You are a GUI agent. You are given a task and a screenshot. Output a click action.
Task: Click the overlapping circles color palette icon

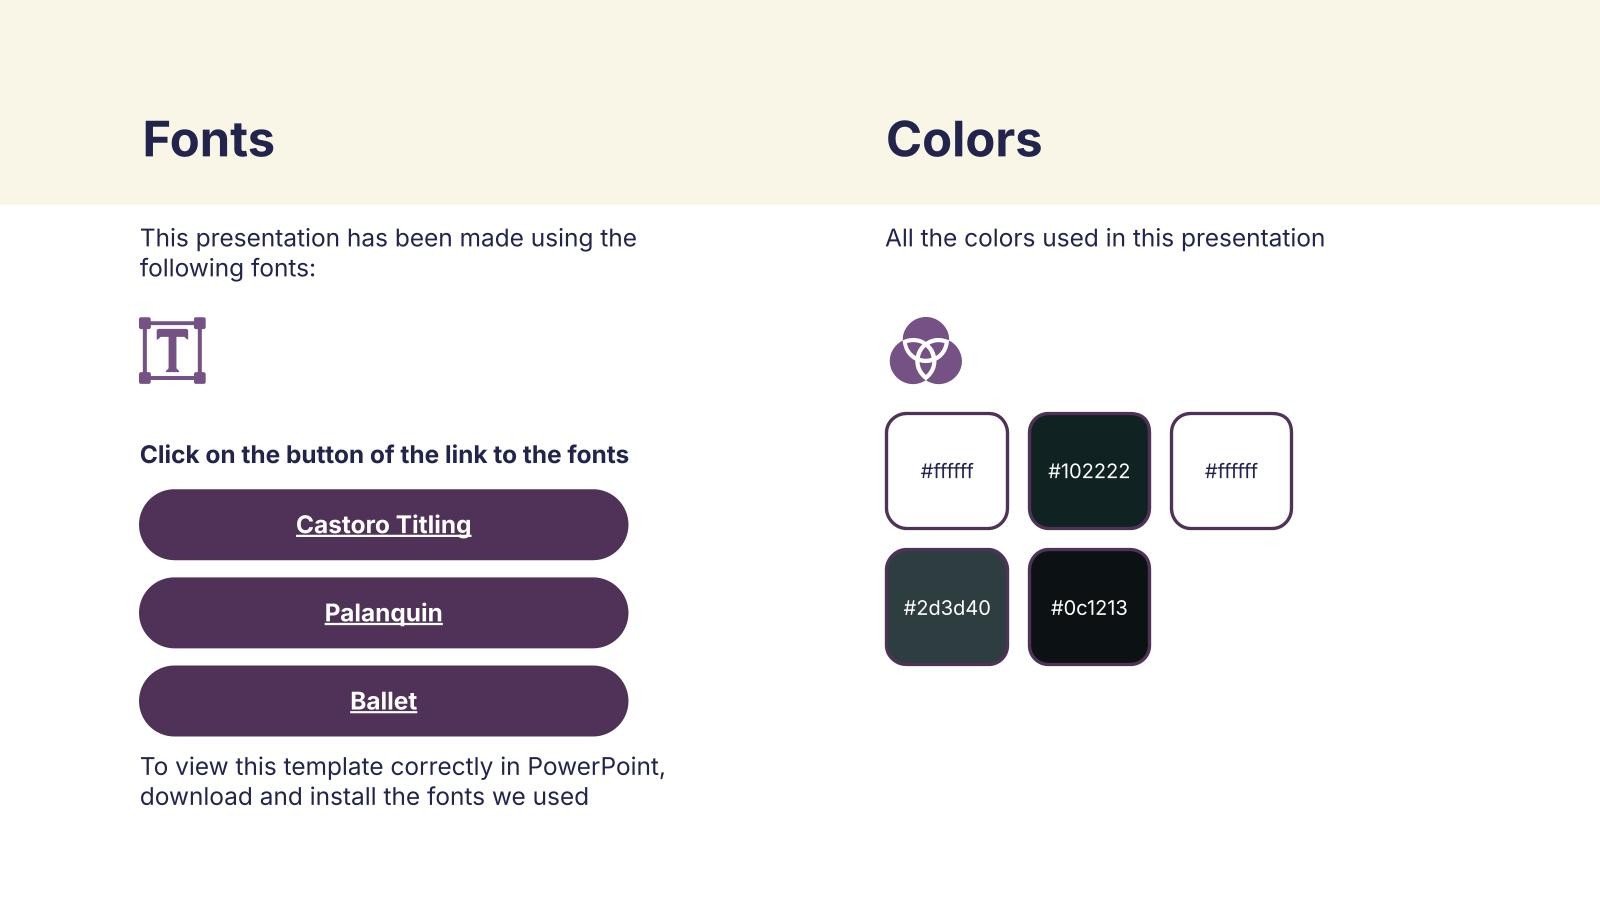point(926,351)
